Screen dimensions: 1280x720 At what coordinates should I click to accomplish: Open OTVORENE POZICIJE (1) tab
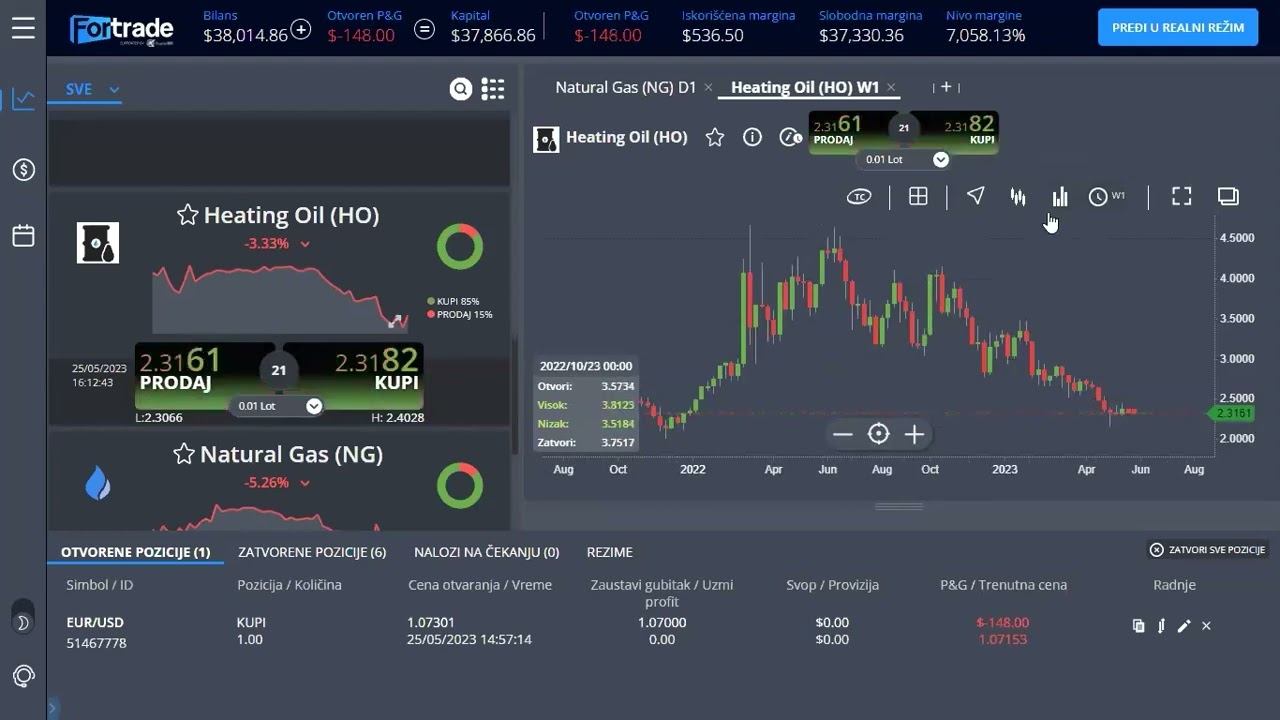click(x=135, y=552)
